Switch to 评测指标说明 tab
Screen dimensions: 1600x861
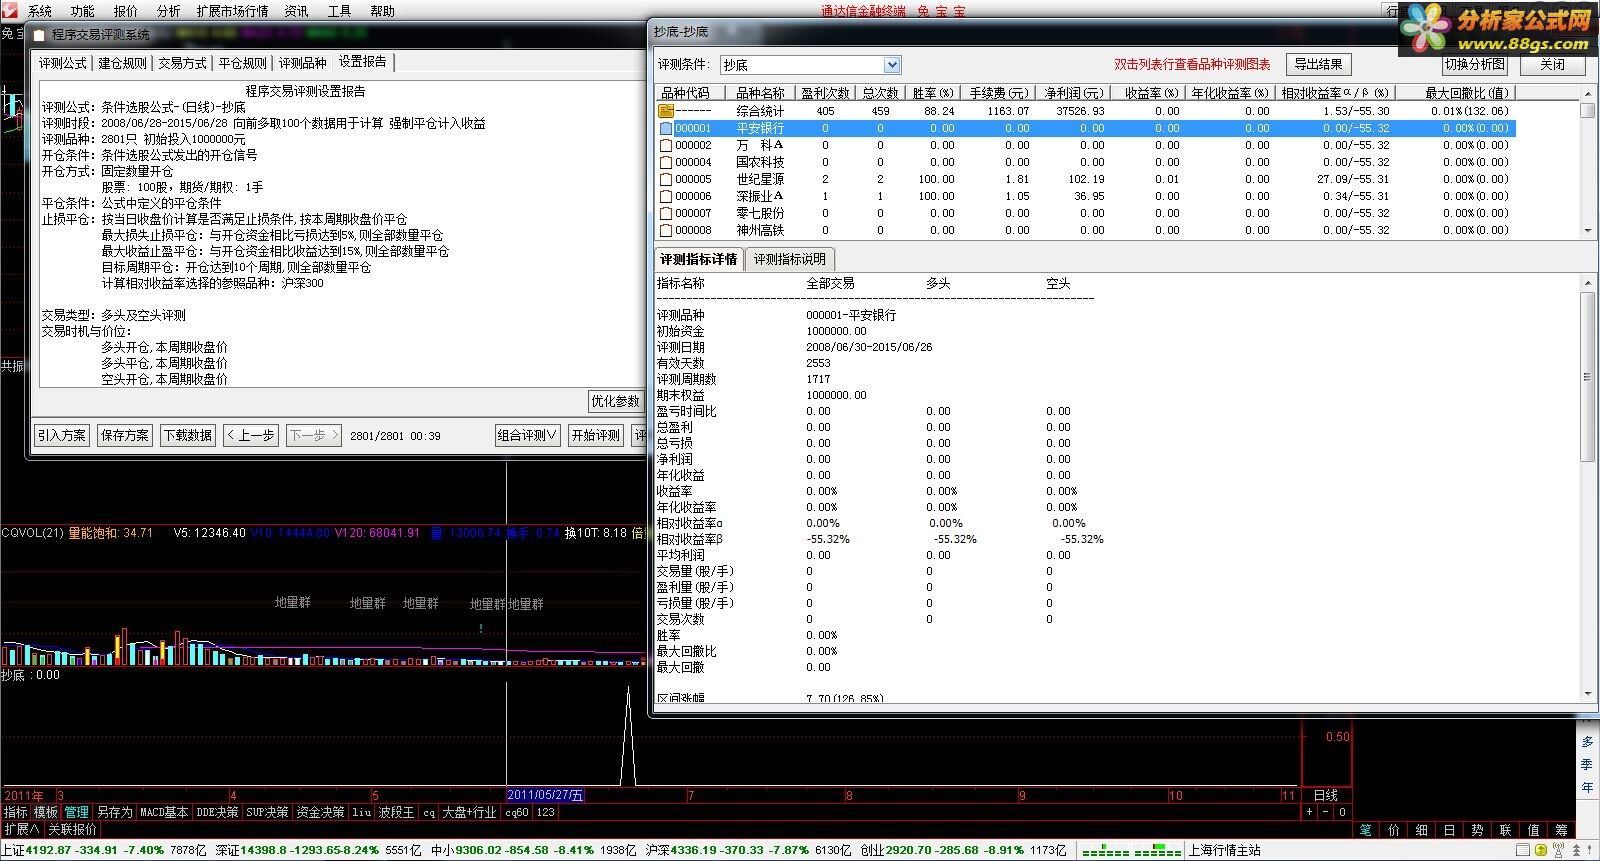[789, 259]
